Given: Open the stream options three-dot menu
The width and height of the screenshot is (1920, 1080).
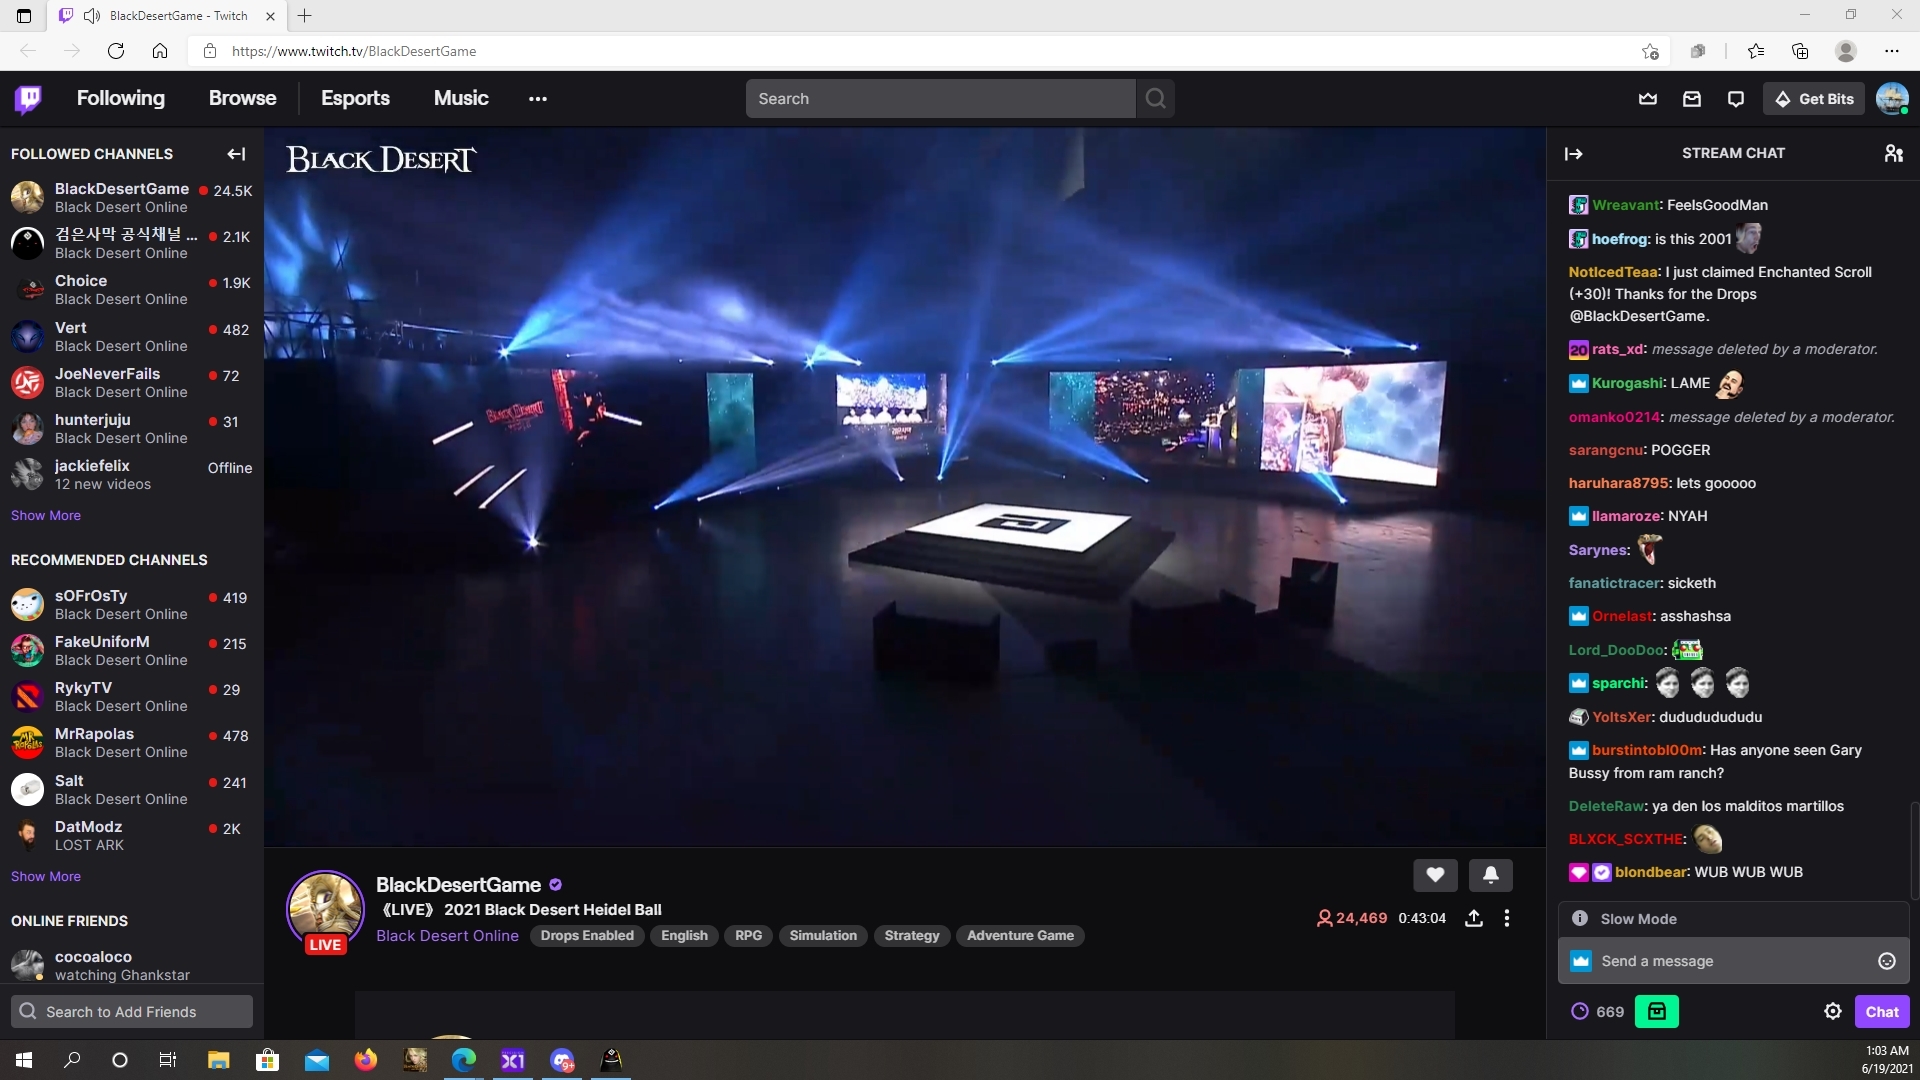Looking at the screenshot, I should click(x=1507, y=918).
